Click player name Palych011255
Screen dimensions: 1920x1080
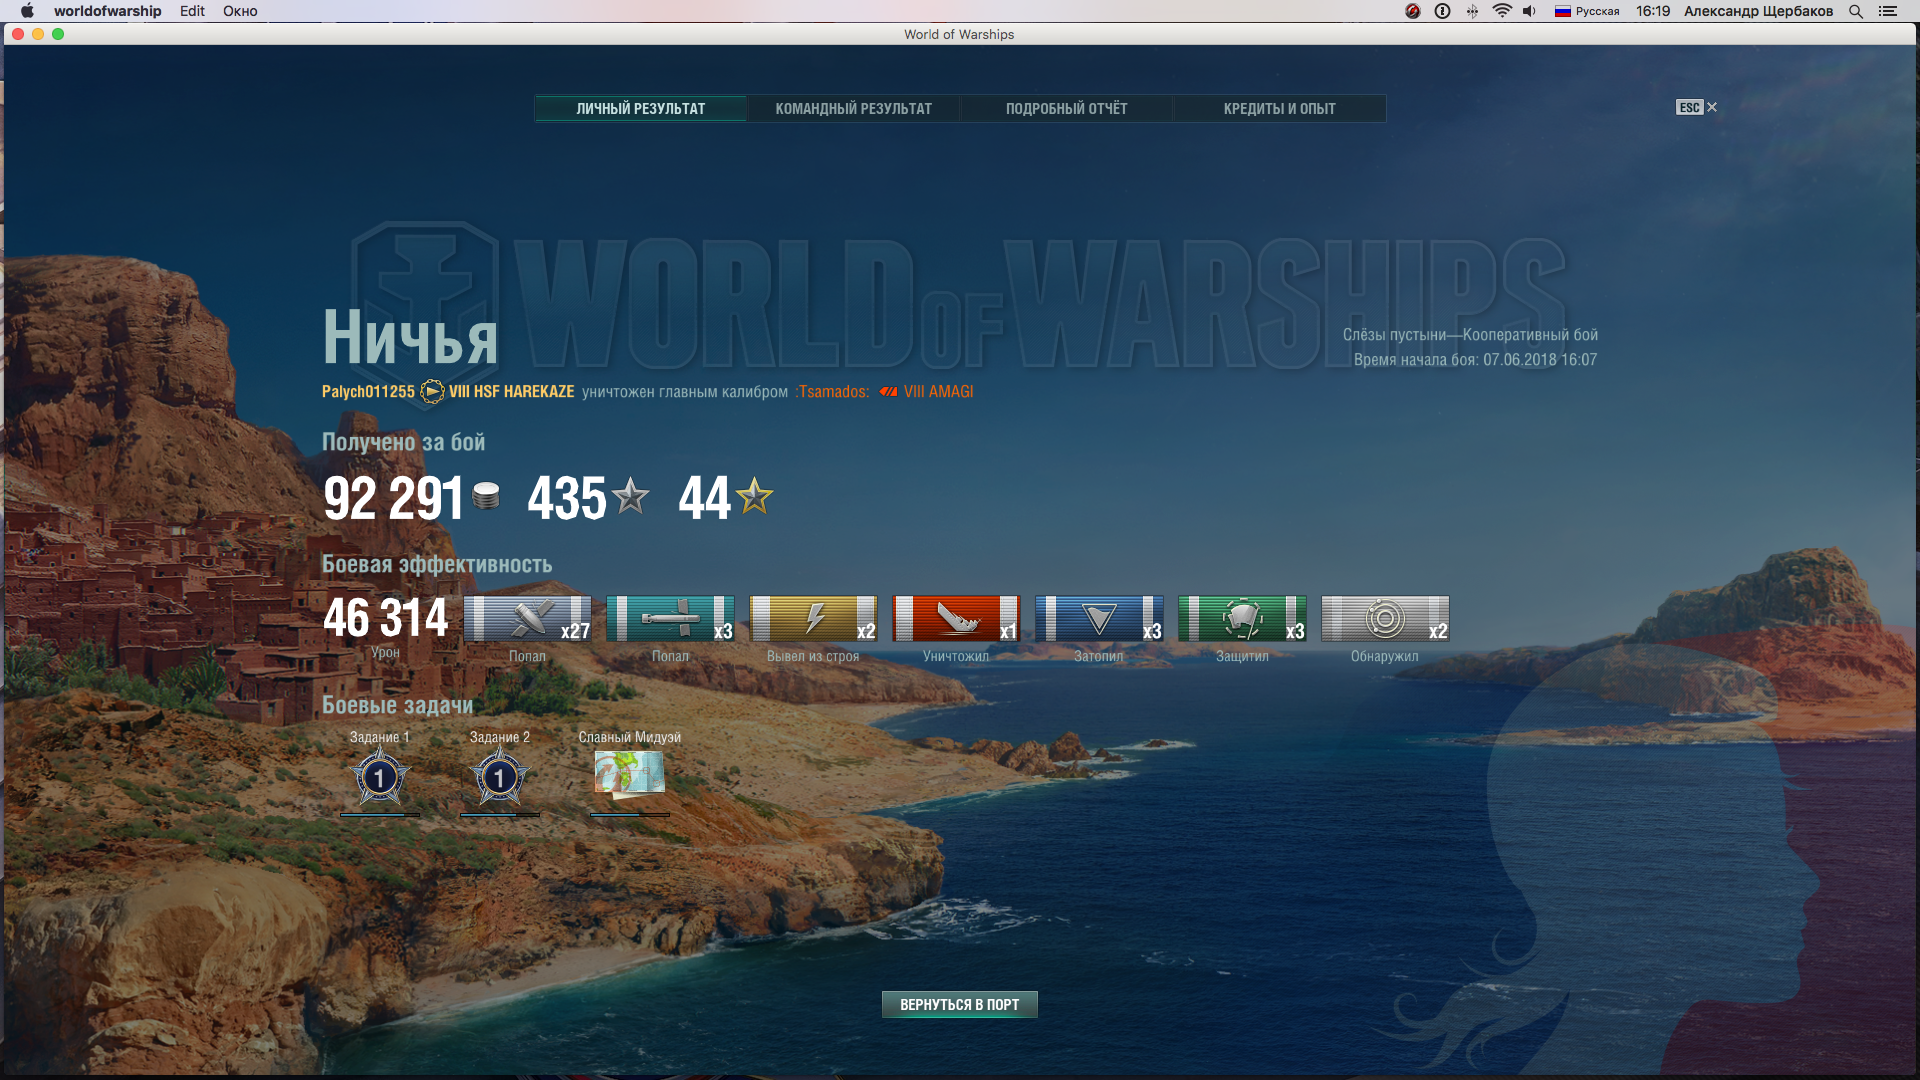(x=368, y=392)
